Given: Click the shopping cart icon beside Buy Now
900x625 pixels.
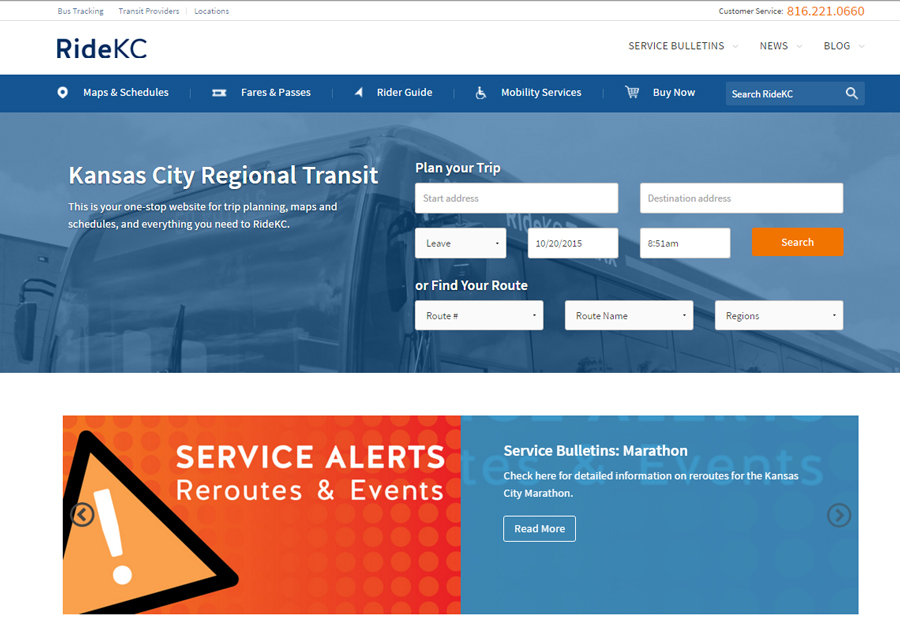Looking at the screenshot, I should point(632,92).
